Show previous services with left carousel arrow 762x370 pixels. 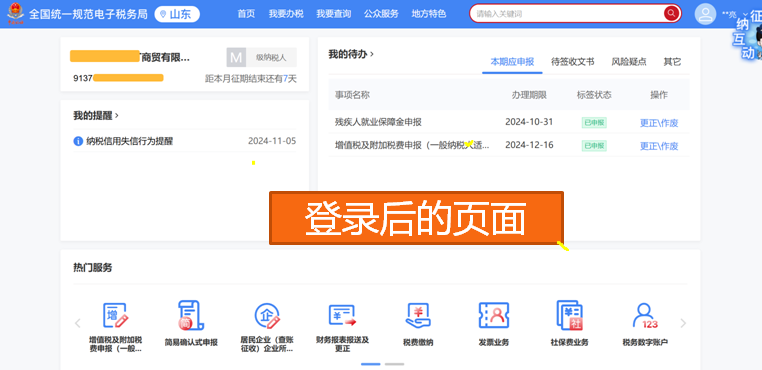(77, 323)
